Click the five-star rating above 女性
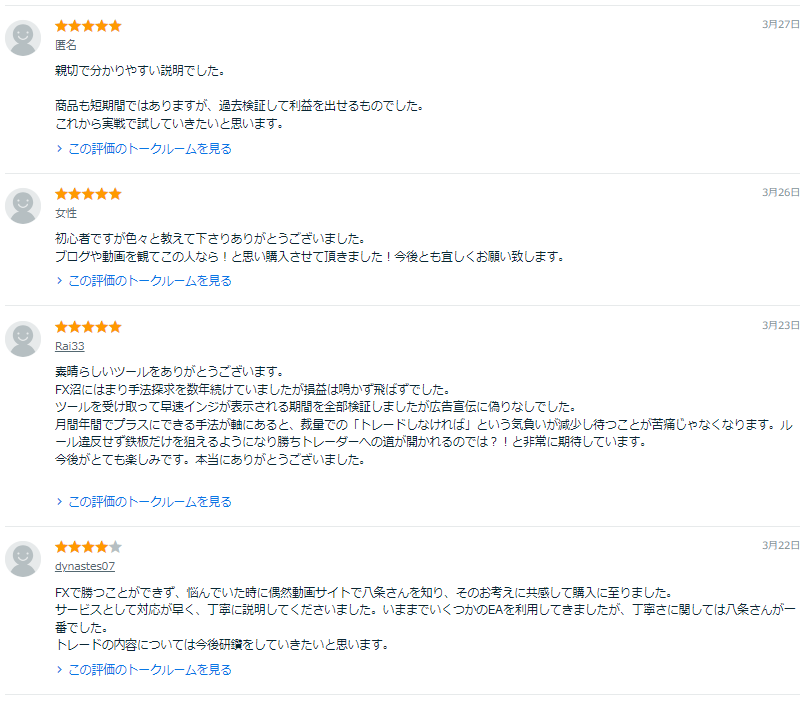The height and width of the screenshot is (701, 805). 88,194
